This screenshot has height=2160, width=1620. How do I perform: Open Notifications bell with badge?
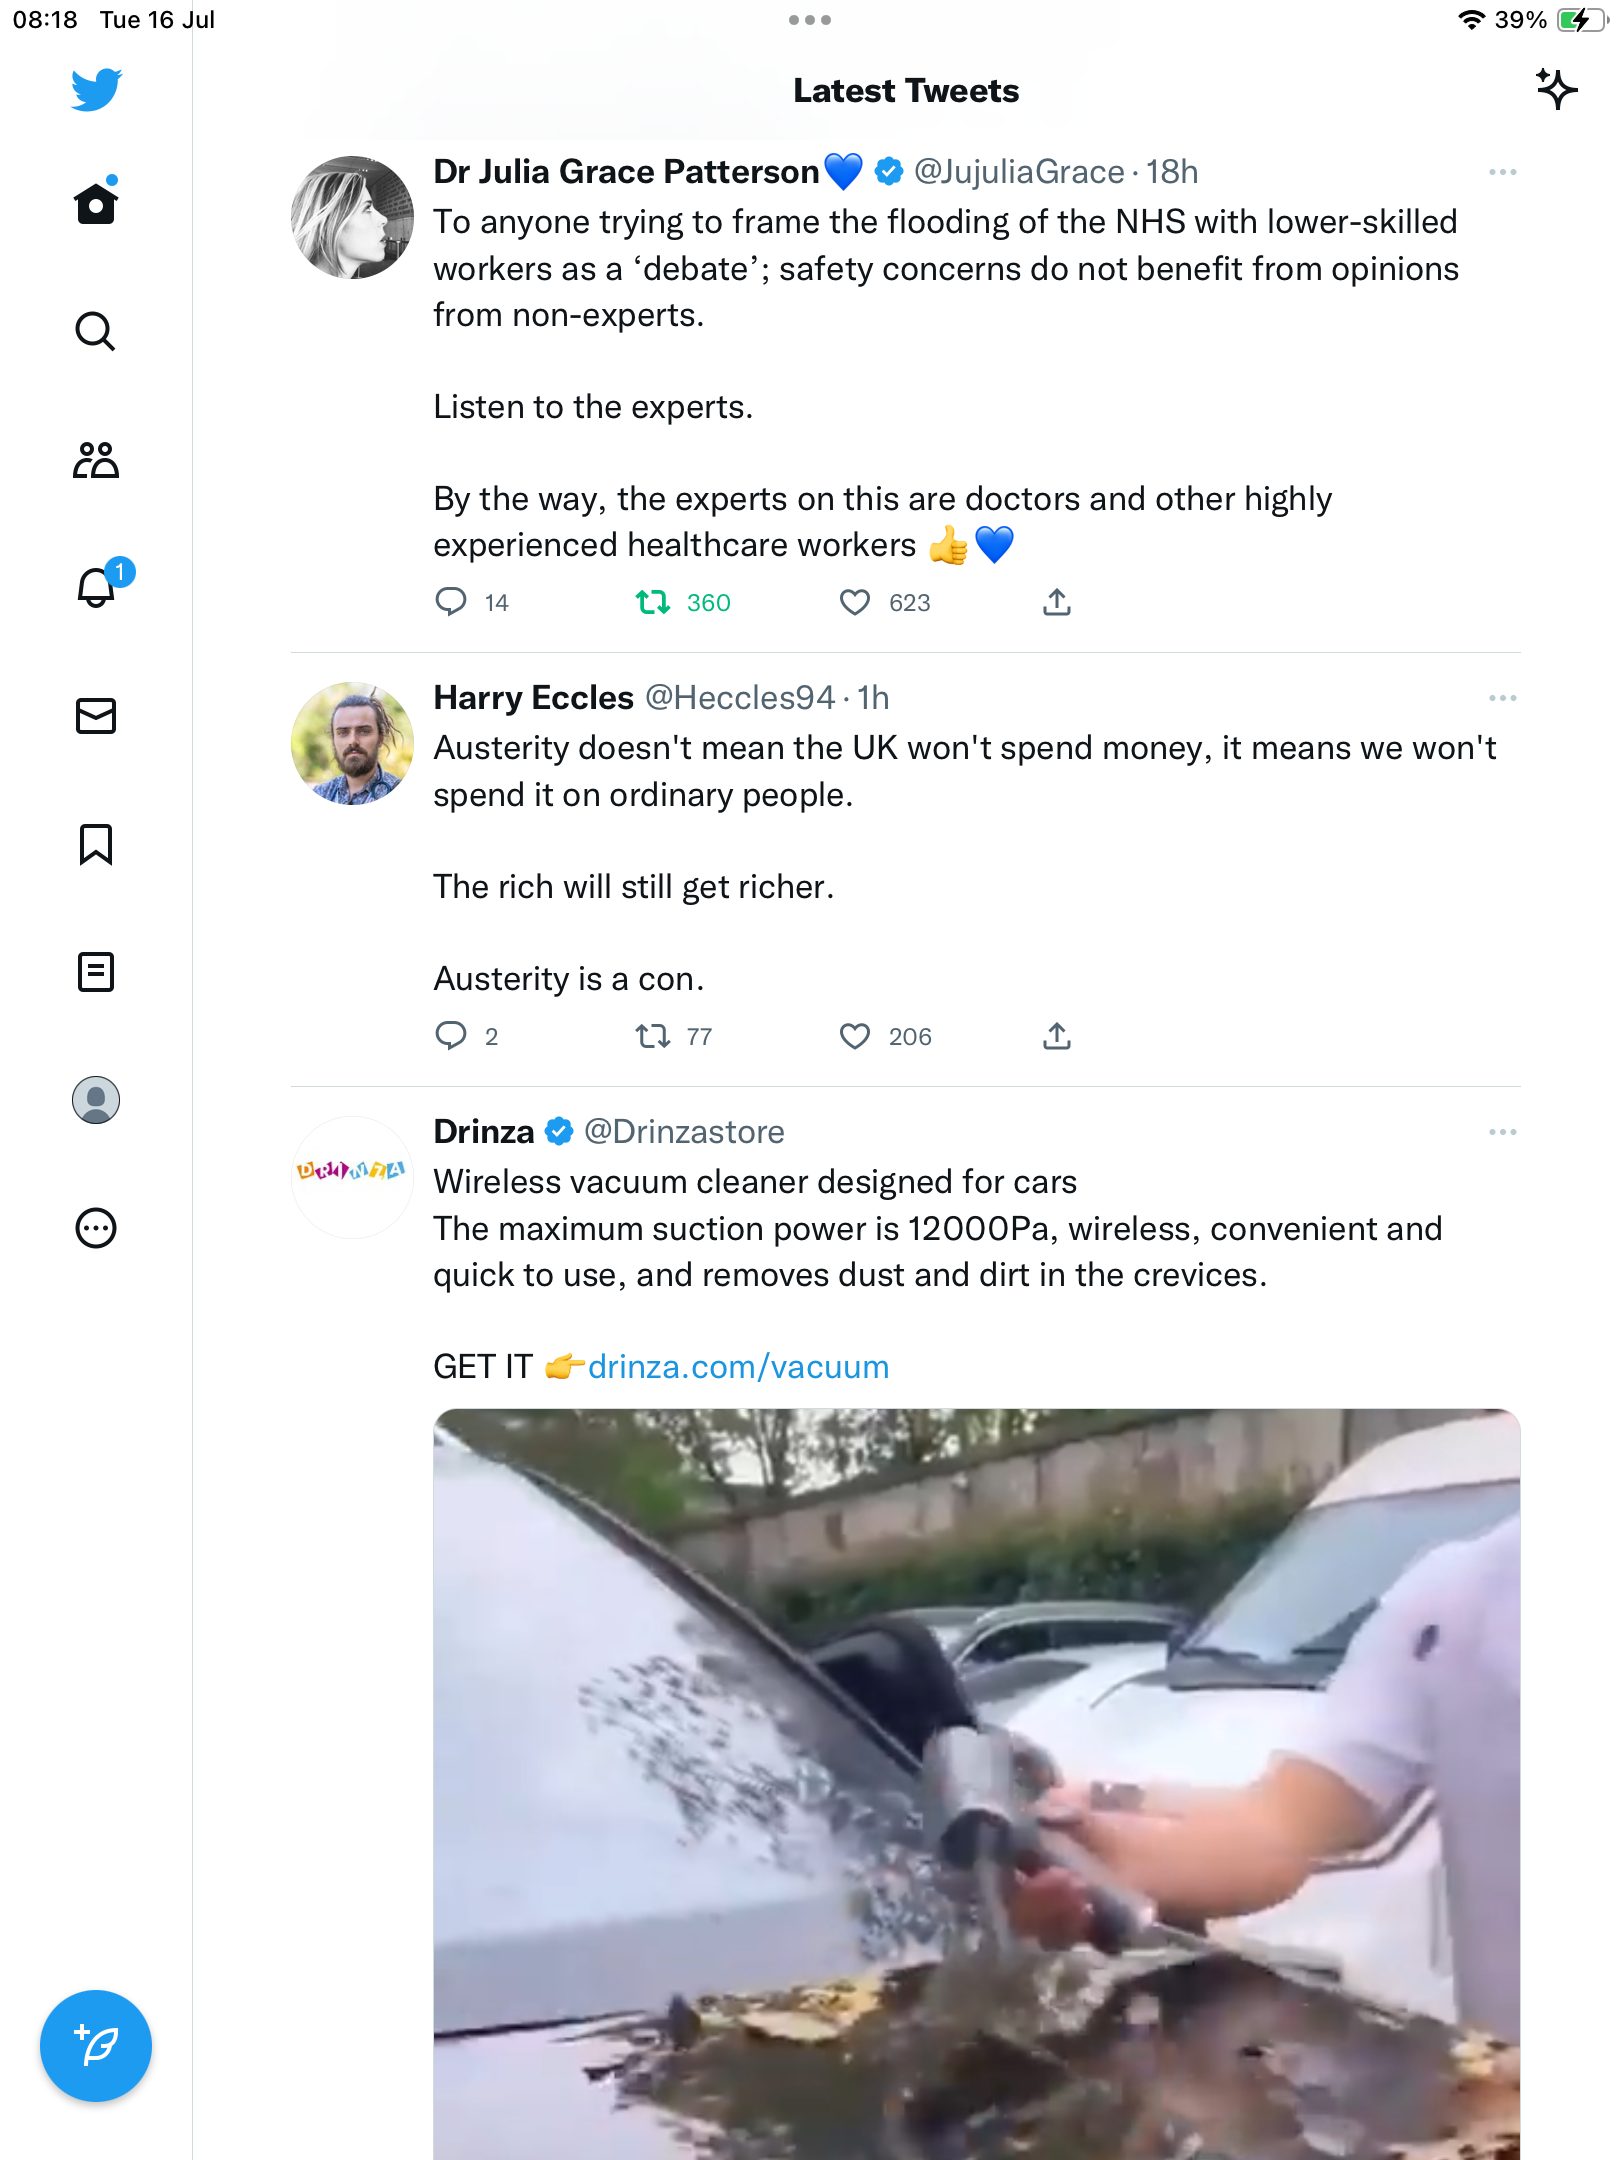coord(98,587)
